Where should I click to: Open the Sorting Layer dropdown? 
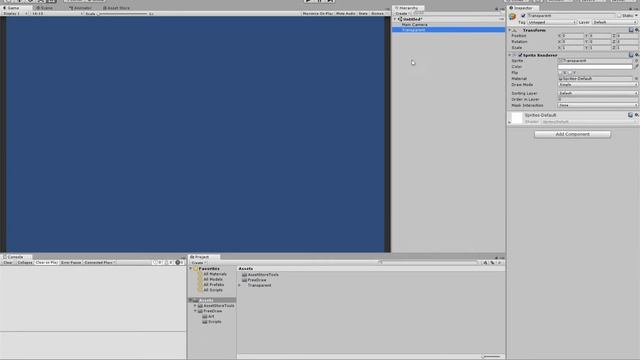[x=598, y=93]
